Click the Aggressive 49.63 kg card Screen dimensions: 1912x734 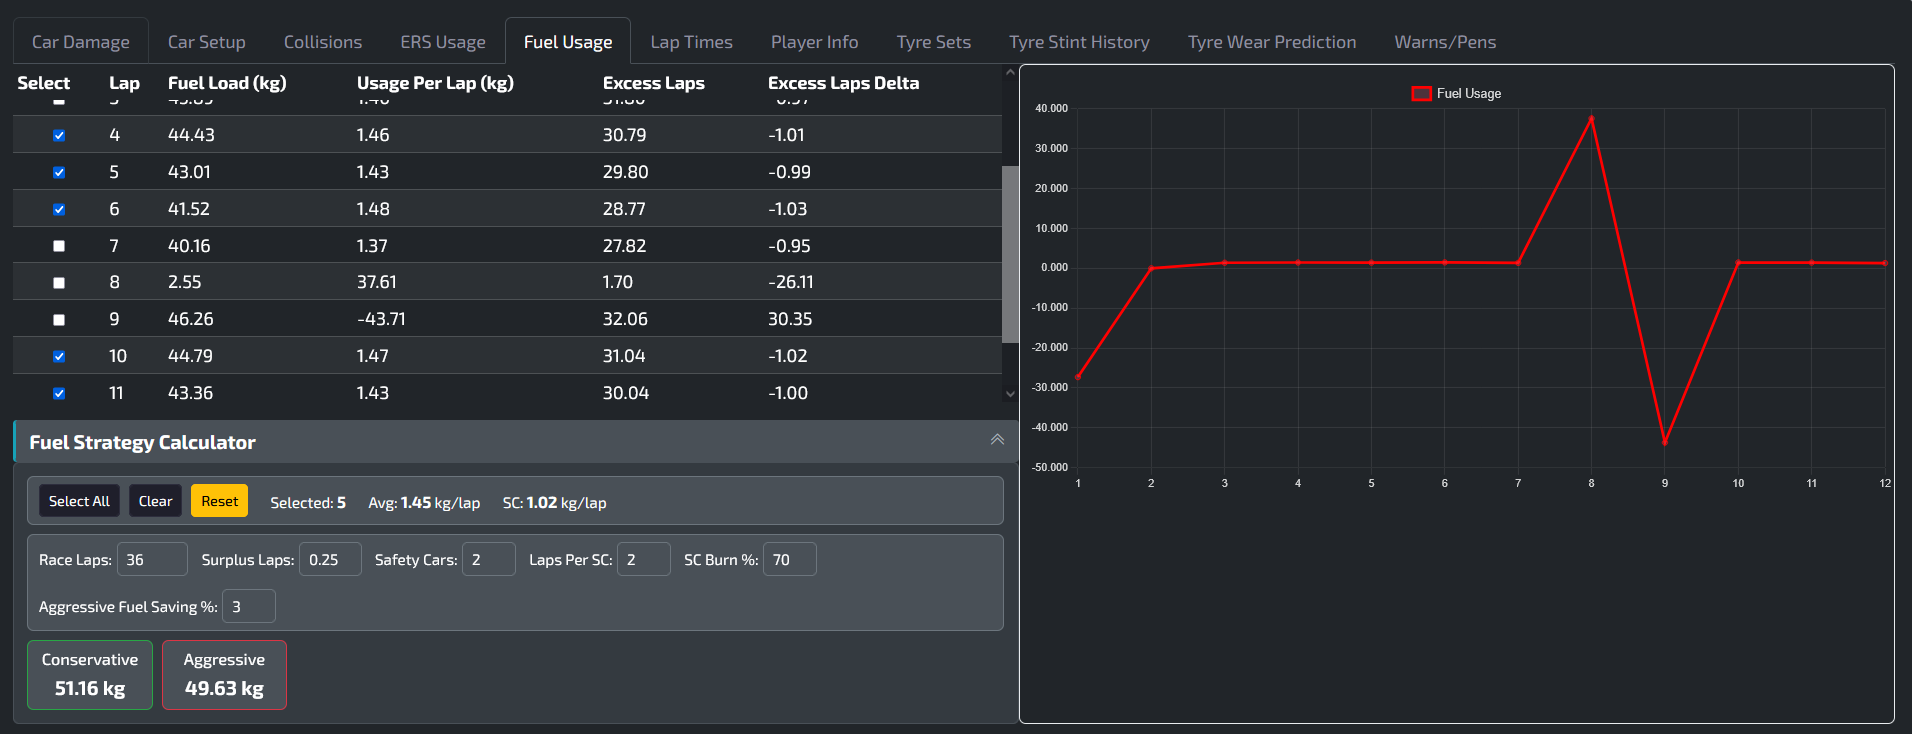[x=224, y=675]
